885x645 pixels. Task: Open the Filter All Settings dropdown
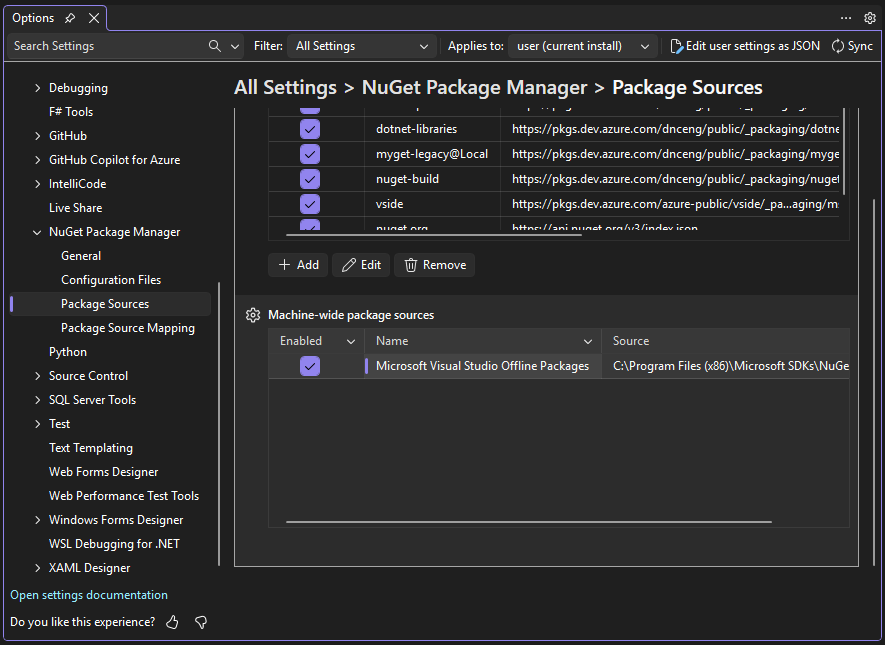[x=362, y=46]
